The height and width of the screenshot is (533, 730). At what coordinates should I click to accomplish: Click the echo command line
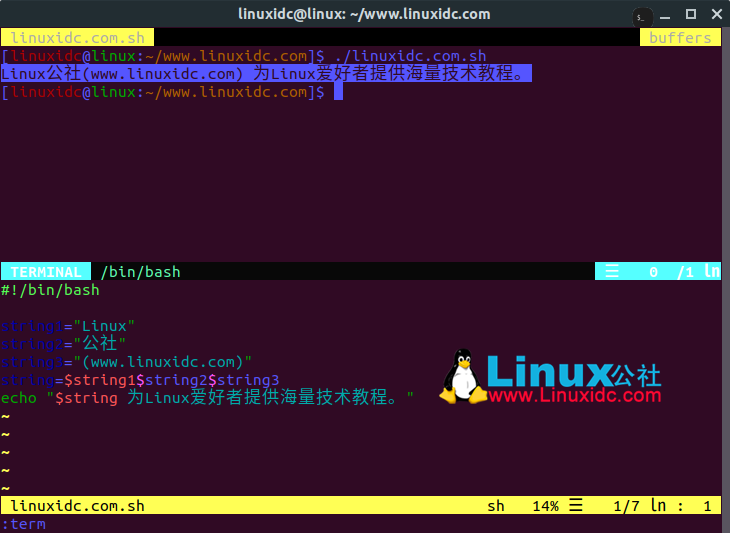pos(207,398)
